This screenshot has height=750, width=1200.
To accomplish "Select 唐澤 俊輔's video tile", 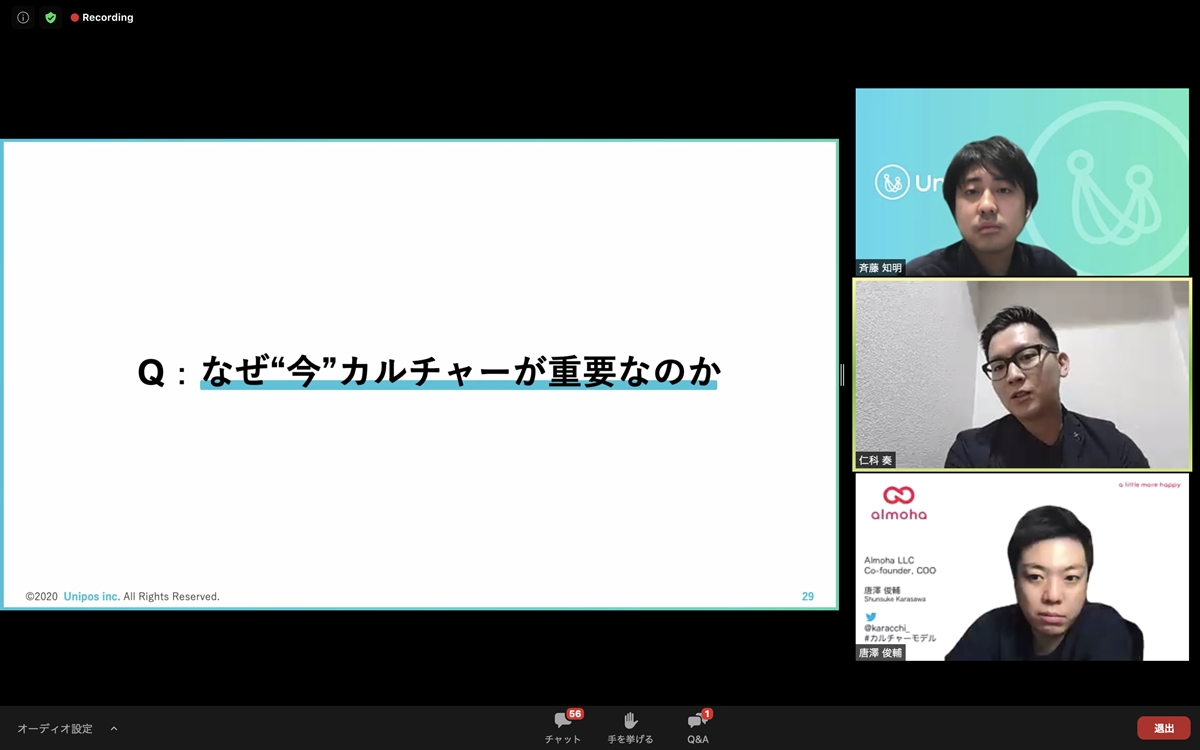I will (1022, 567).
